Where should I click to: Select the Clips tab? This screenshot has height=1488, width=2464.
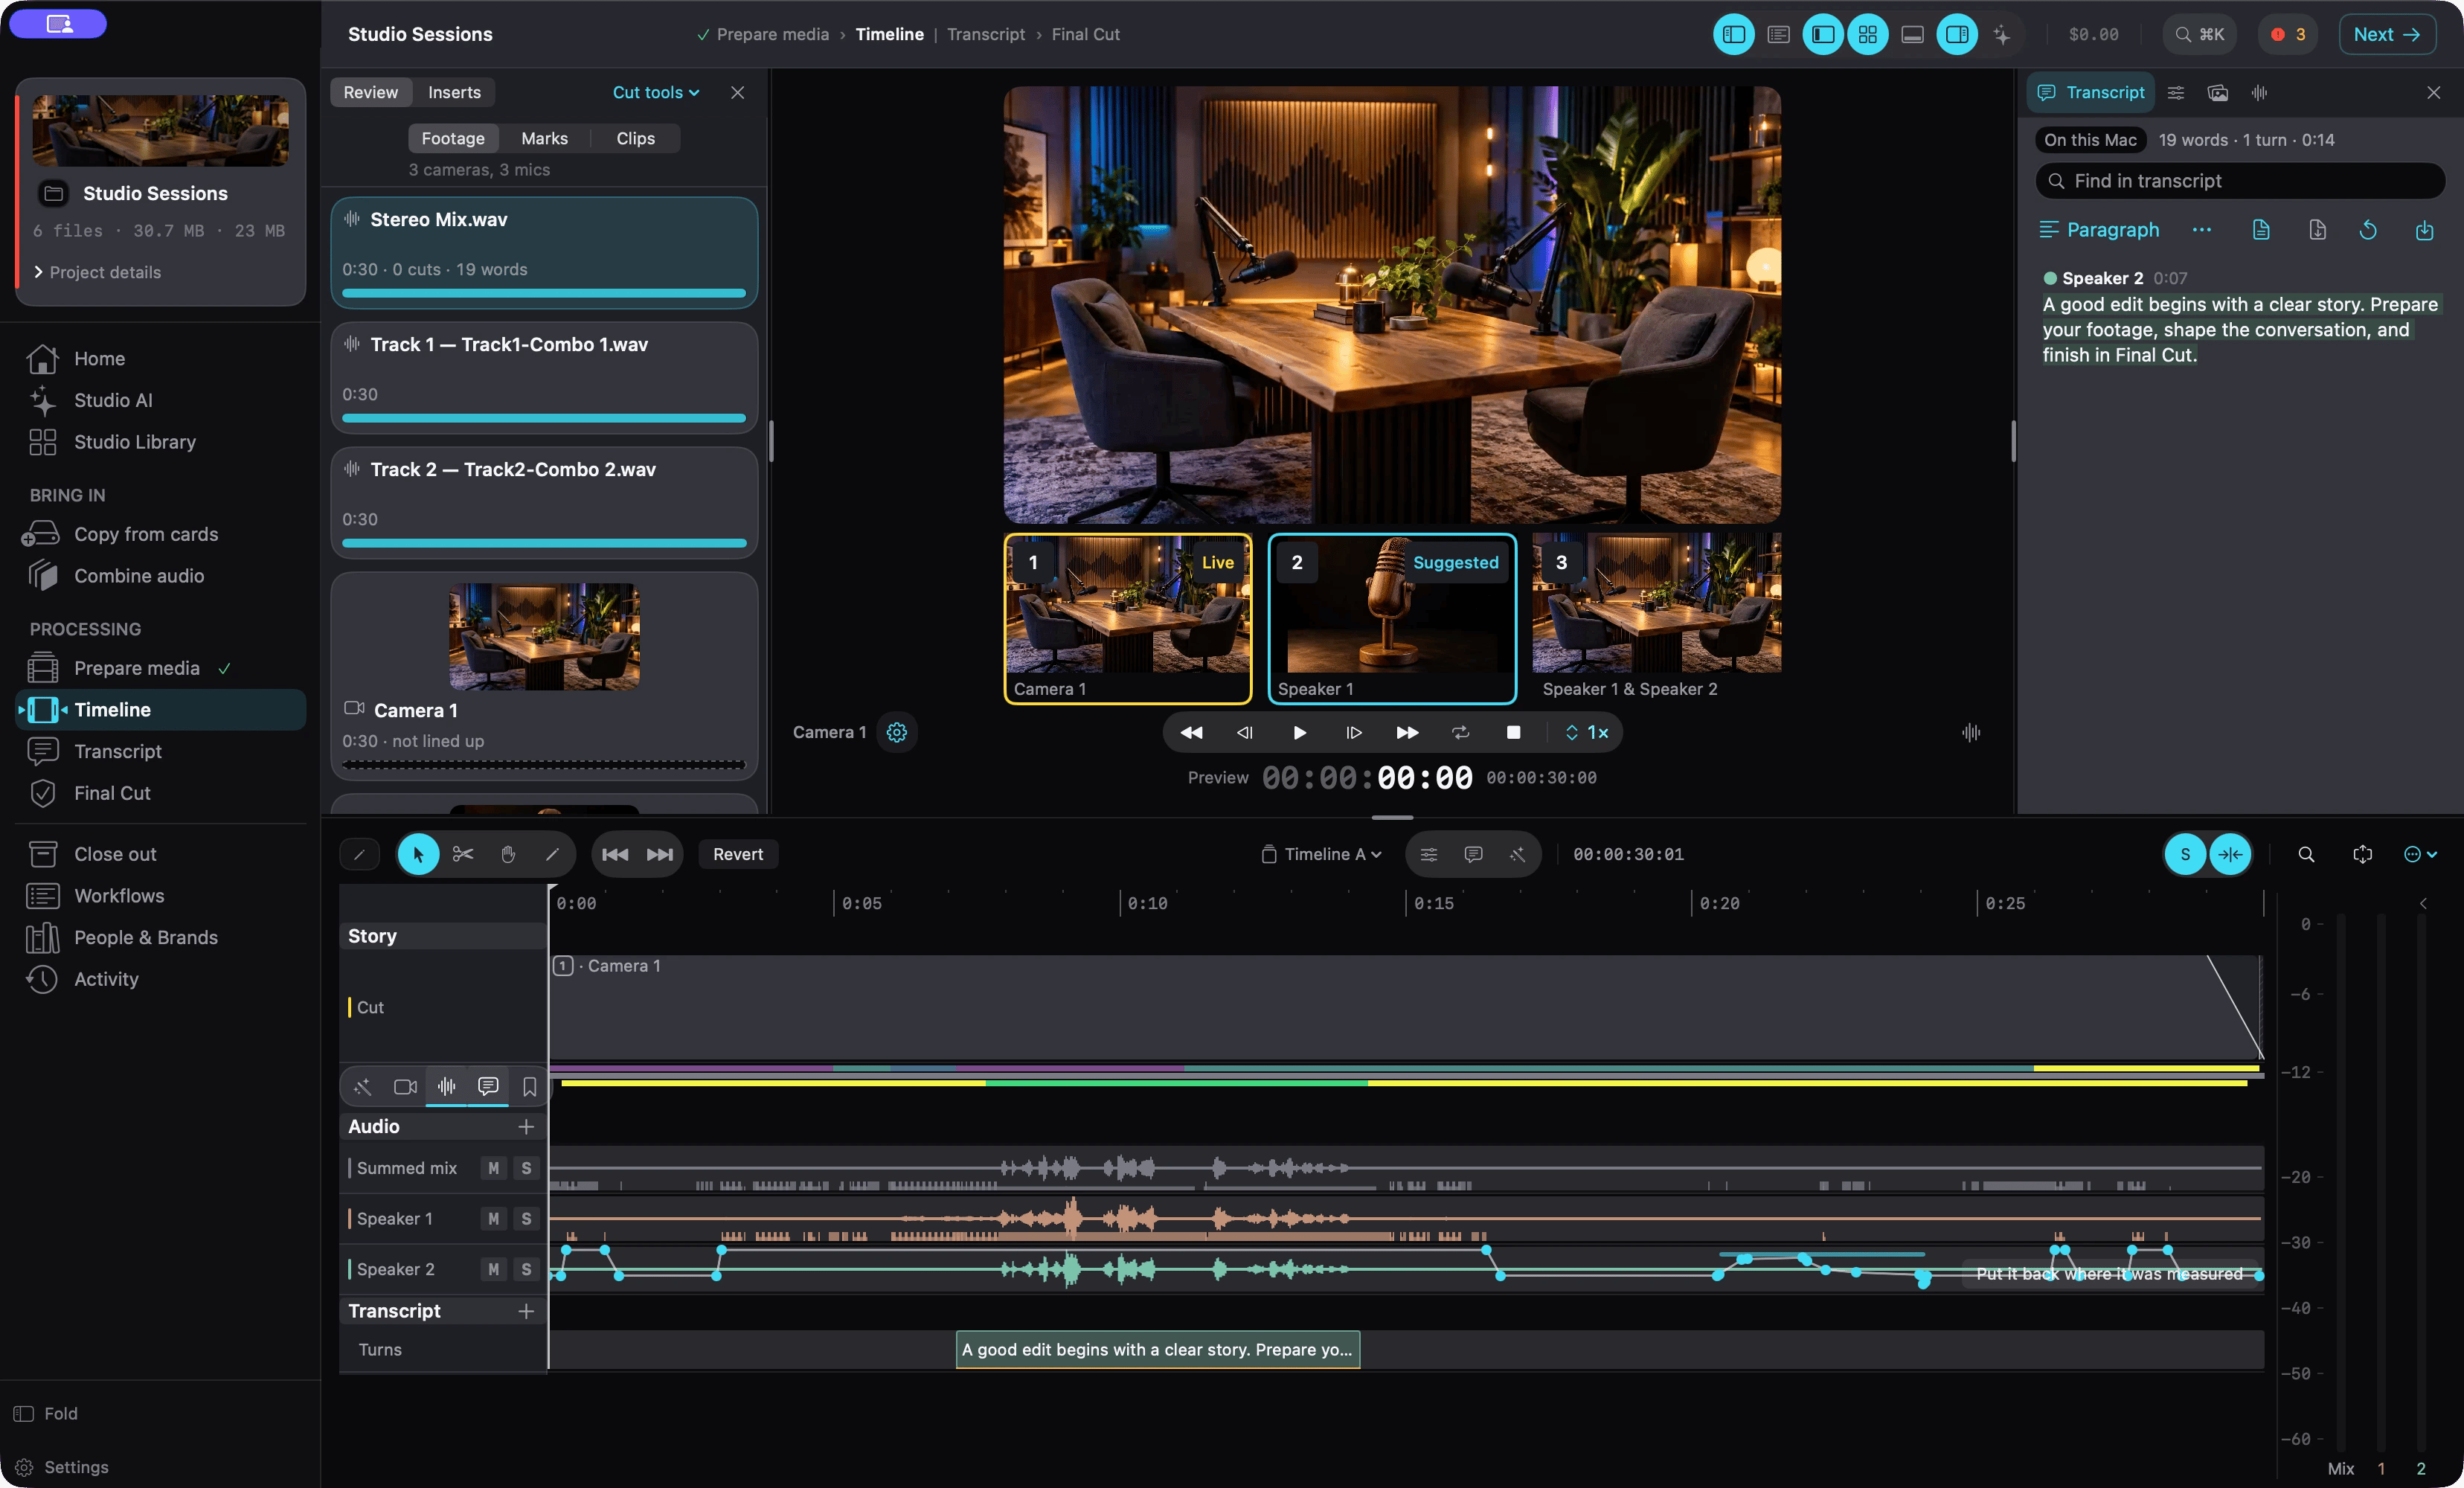635,138
